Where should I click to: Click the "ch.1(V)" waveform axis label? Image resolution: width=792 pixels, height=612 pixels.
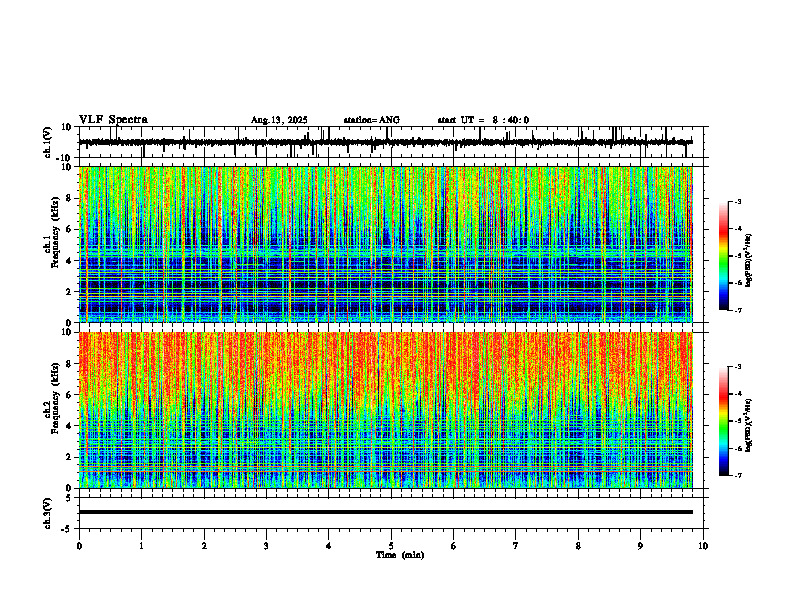[48, 142]
